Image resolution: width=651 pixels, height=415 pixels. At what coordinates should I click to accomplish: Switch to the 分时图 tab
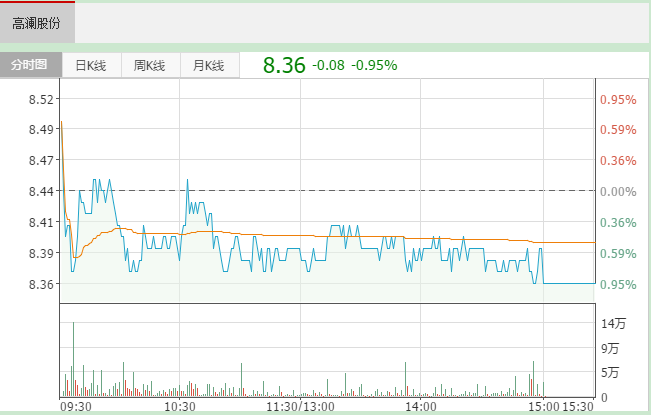point(30,65)
